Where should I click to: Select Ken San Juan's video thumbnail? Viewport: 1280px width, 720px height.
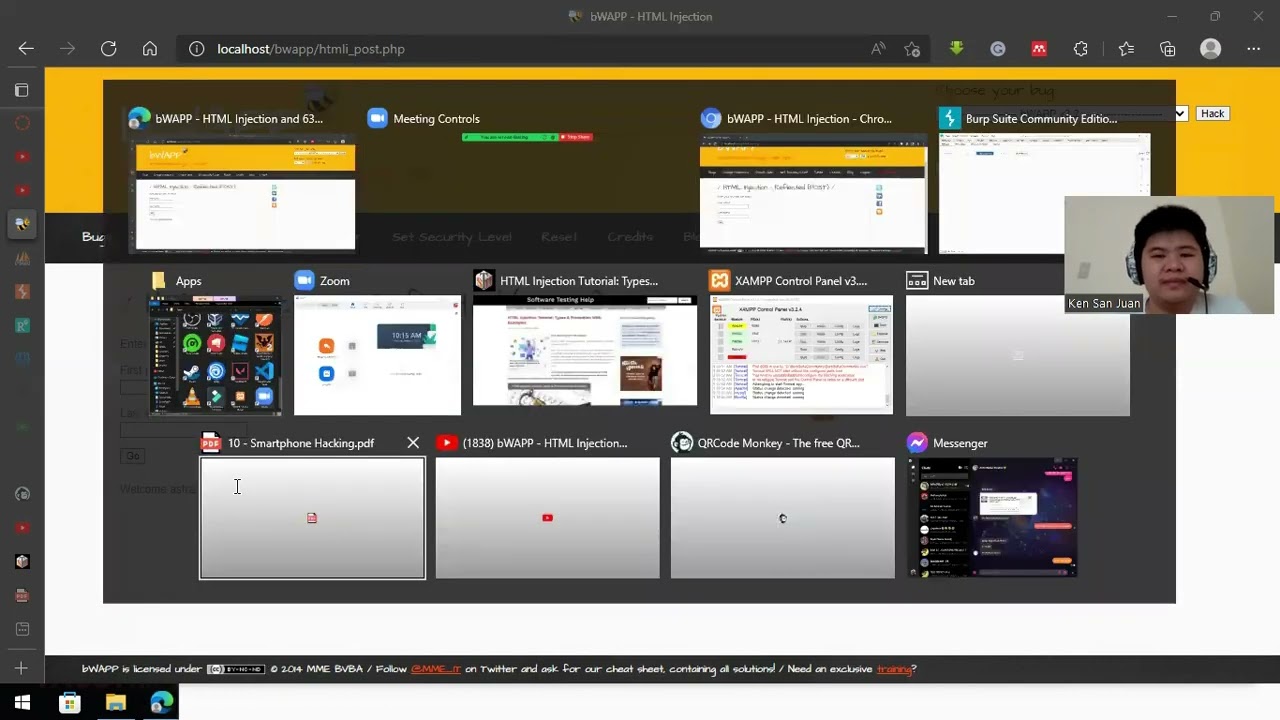(x=1169, y=255)
